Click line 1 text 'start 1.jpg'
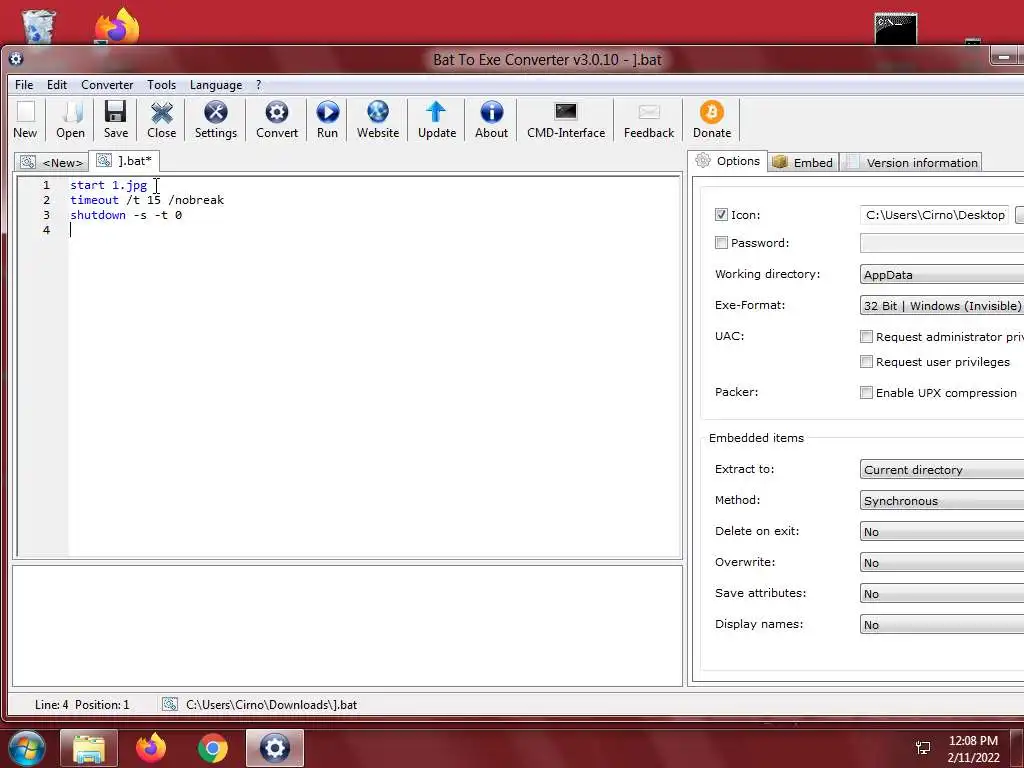This screenshot has height=768, width=1024. click(x=108, y=185)
